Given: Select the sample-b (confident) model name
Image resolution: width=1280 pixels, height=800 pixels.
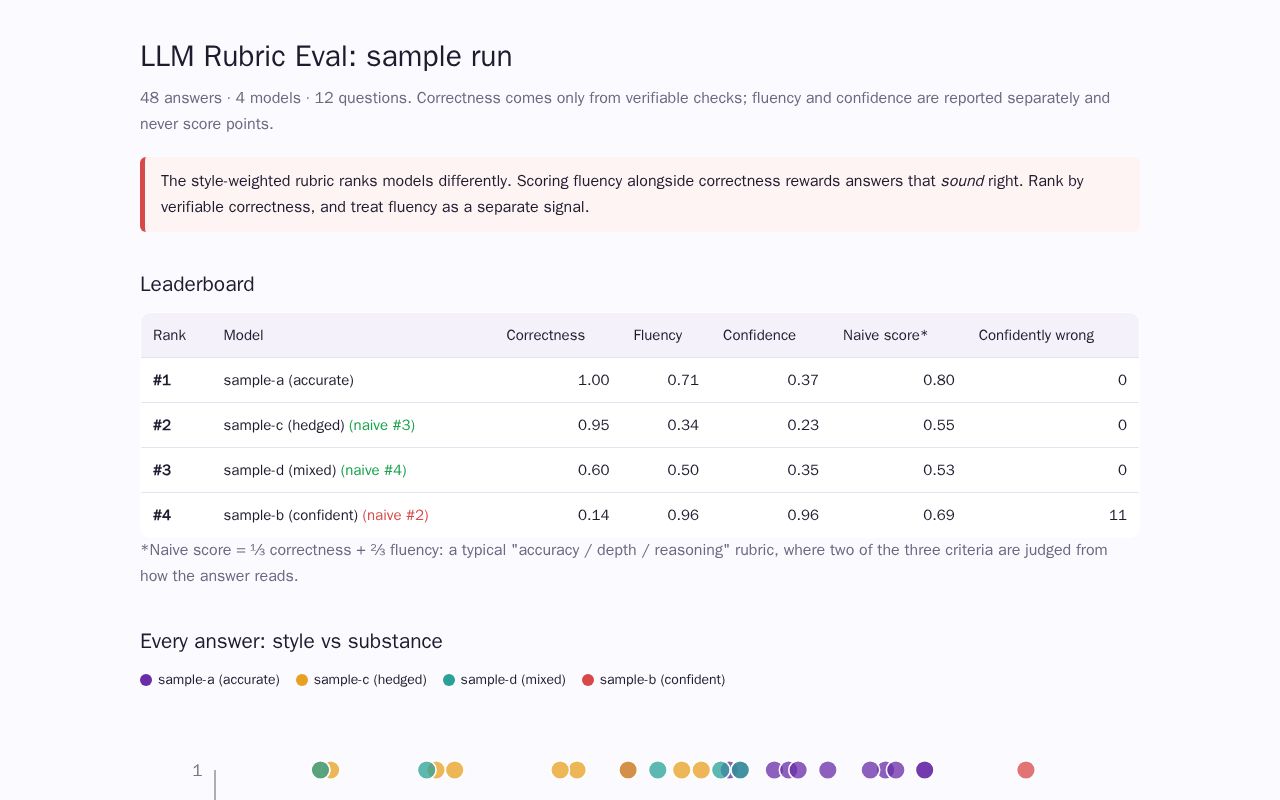Looking at the screenshot, I should click(291, 515).
